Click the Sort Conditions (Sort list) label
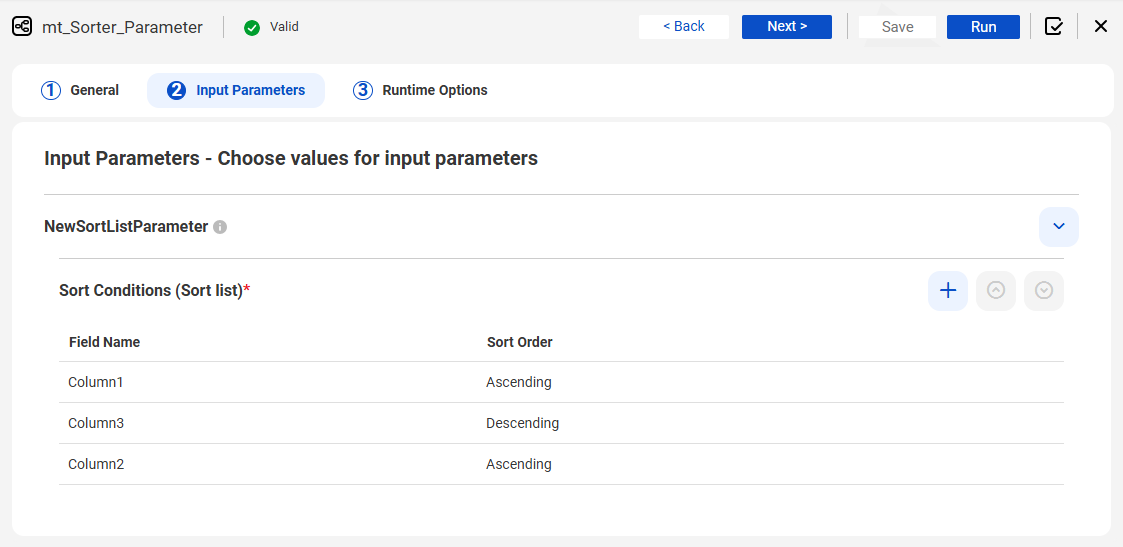The width and height of the screenshot is (1123, 547). (155, 291)
